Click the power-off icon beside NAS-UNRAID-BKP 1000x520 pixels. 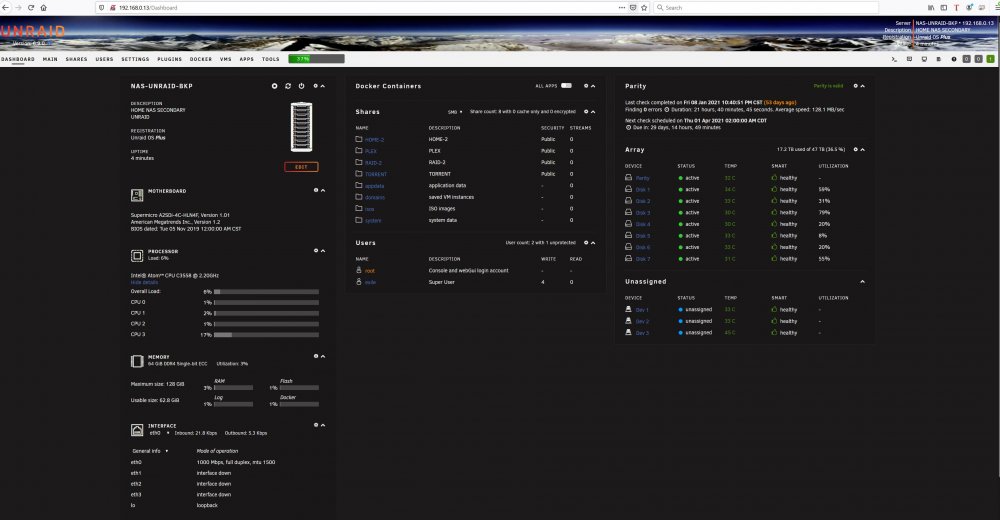302,86
